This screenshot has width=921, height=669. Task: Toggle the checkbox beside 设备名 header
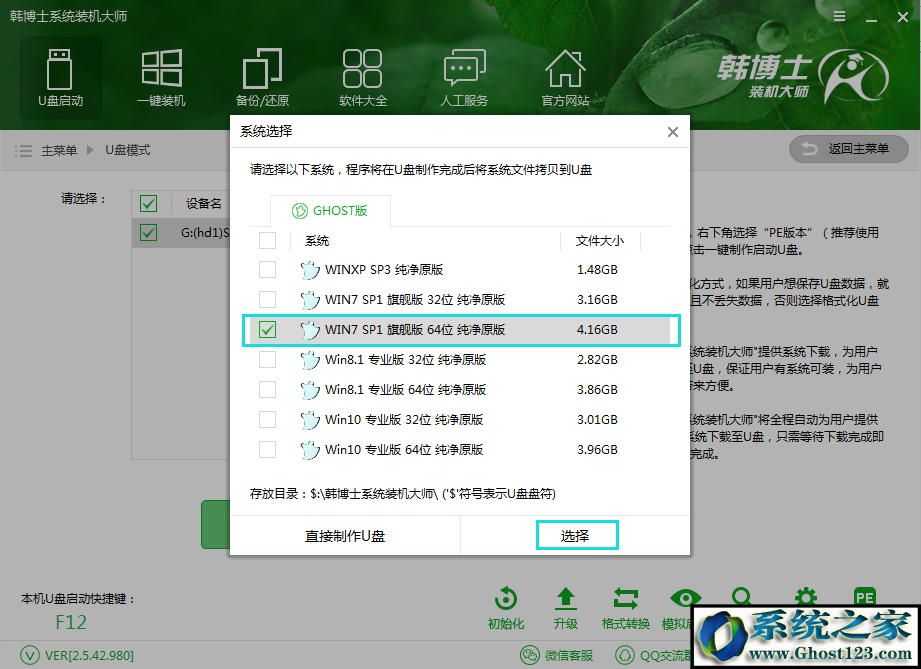pos(149,204)
